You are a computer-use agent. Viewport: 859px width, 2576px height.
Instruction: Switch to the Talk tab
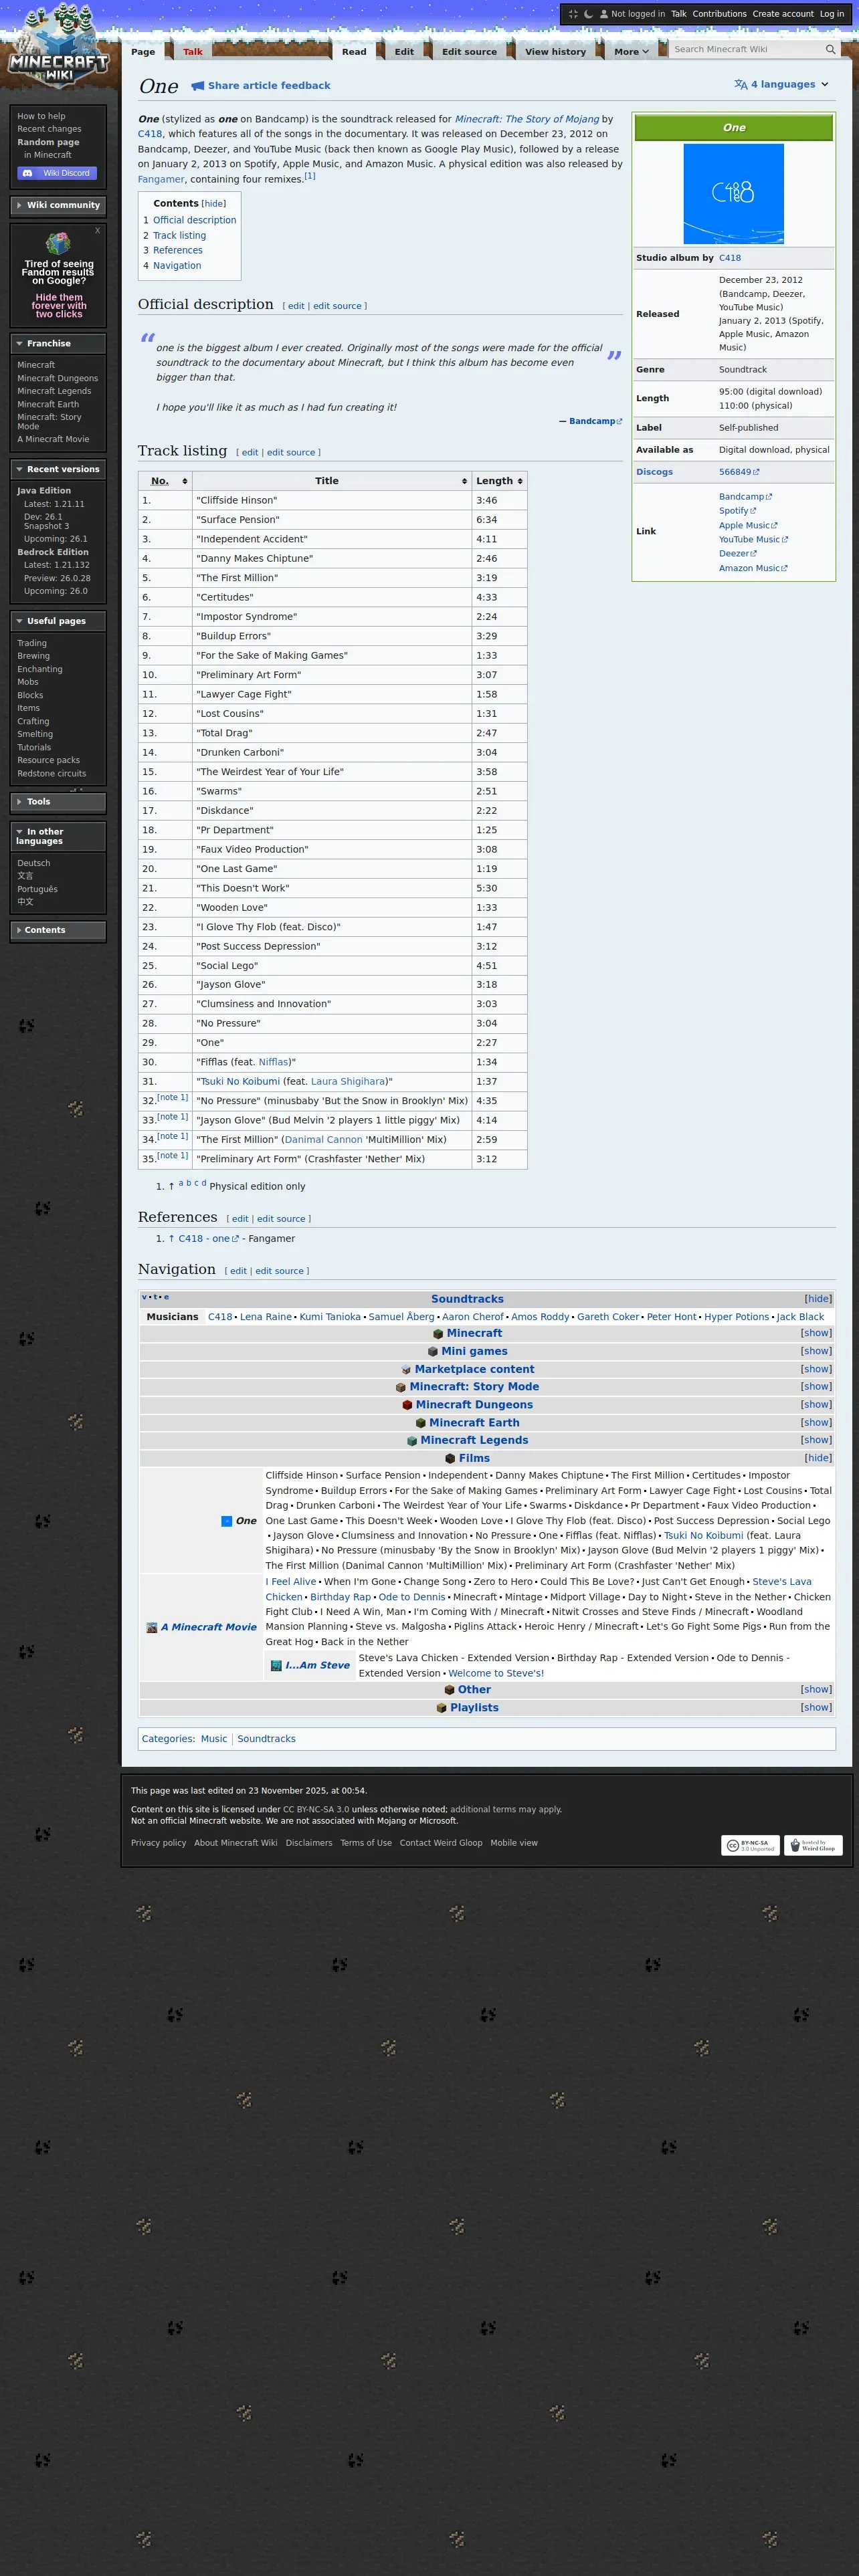coord(193,52)
